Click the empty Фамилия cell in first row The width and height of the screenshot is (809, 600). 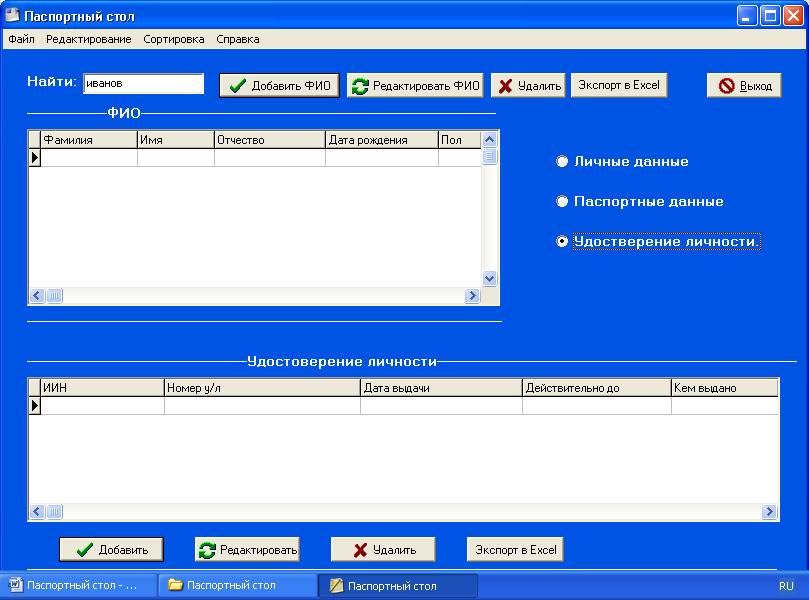click(89, 157)
